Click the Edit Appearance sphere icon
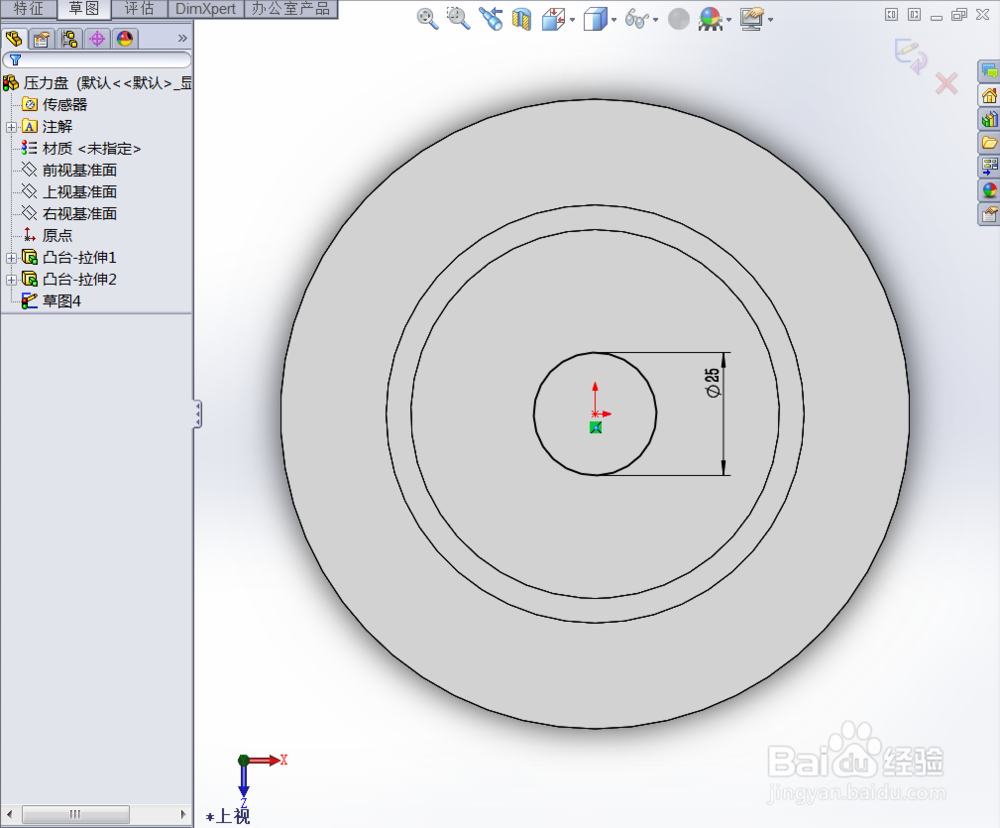This screenshot has height=828, width=1000. point(679,19)
